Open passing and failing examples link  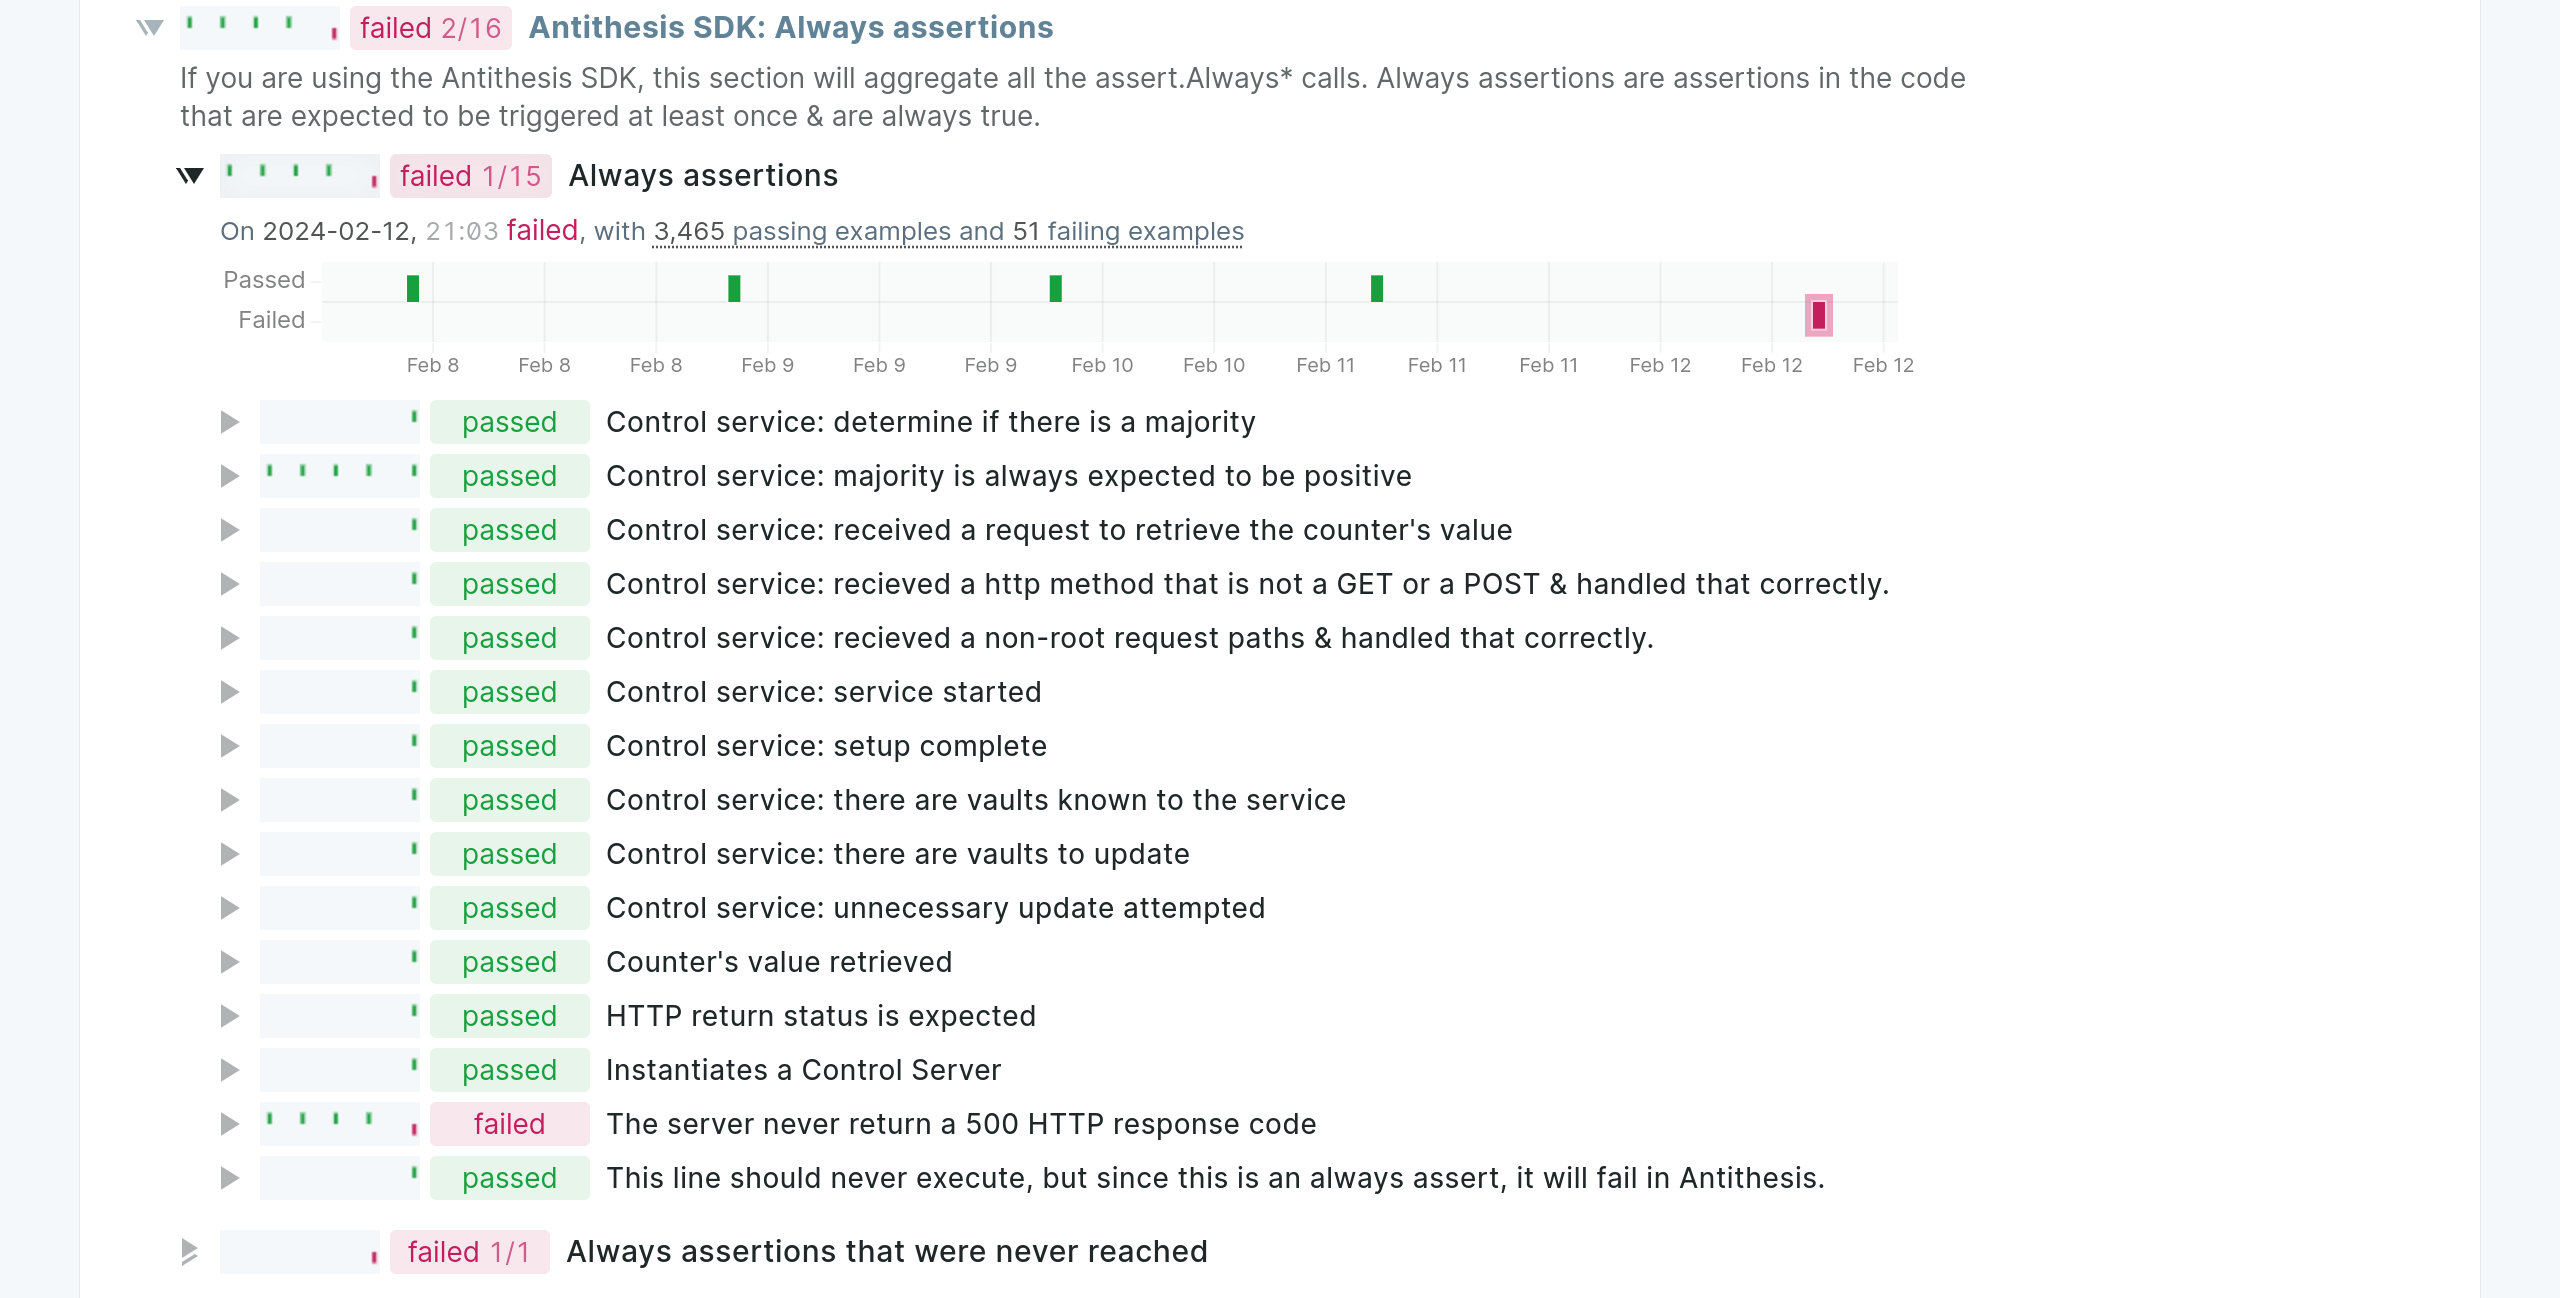click(948, 232)
